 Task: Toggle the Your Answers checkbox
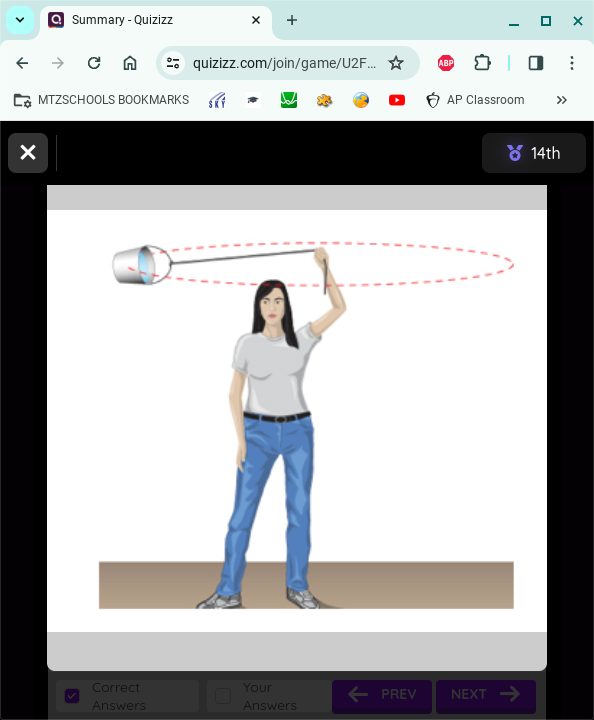point(223,696)
